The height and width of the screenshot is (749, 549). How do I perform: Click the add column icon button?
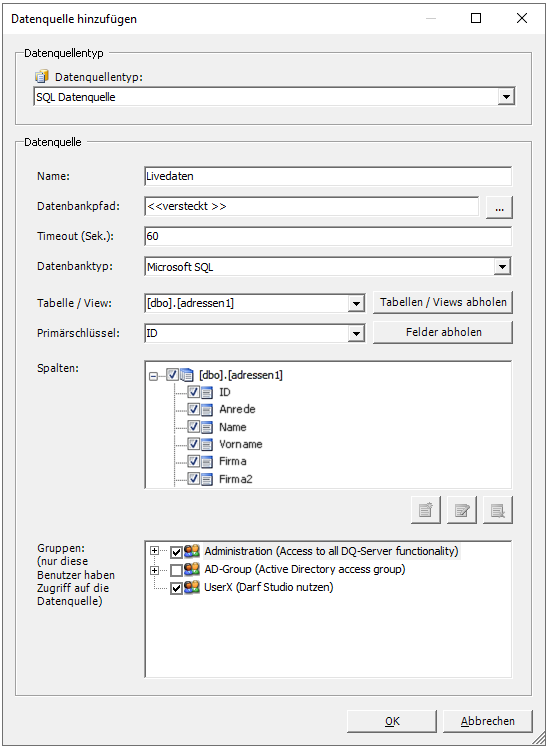click(x=425, y=510)
